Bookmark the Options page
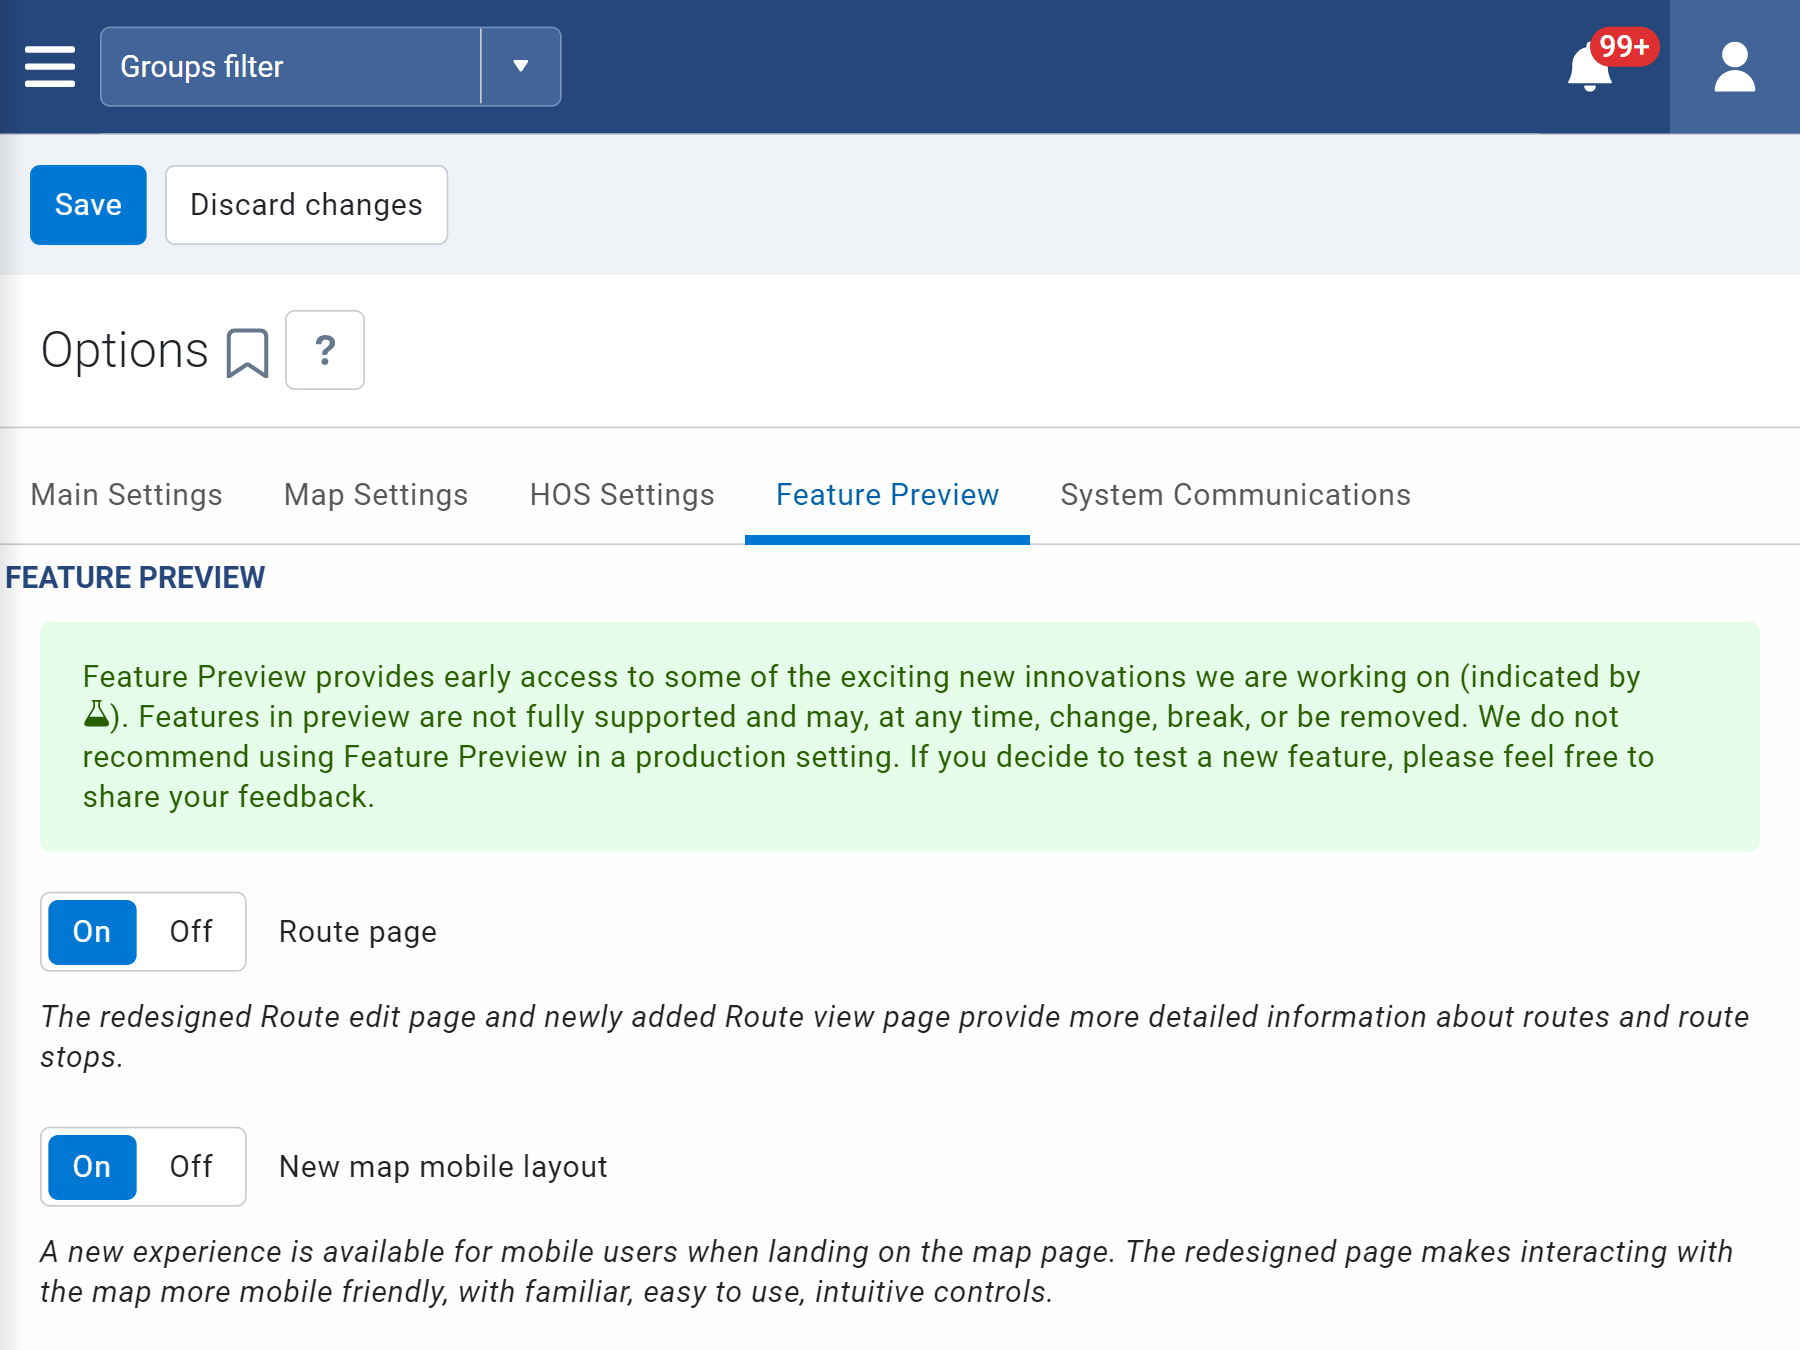Viewport: 1800px width, 1350px height. [x=246, y=351]
